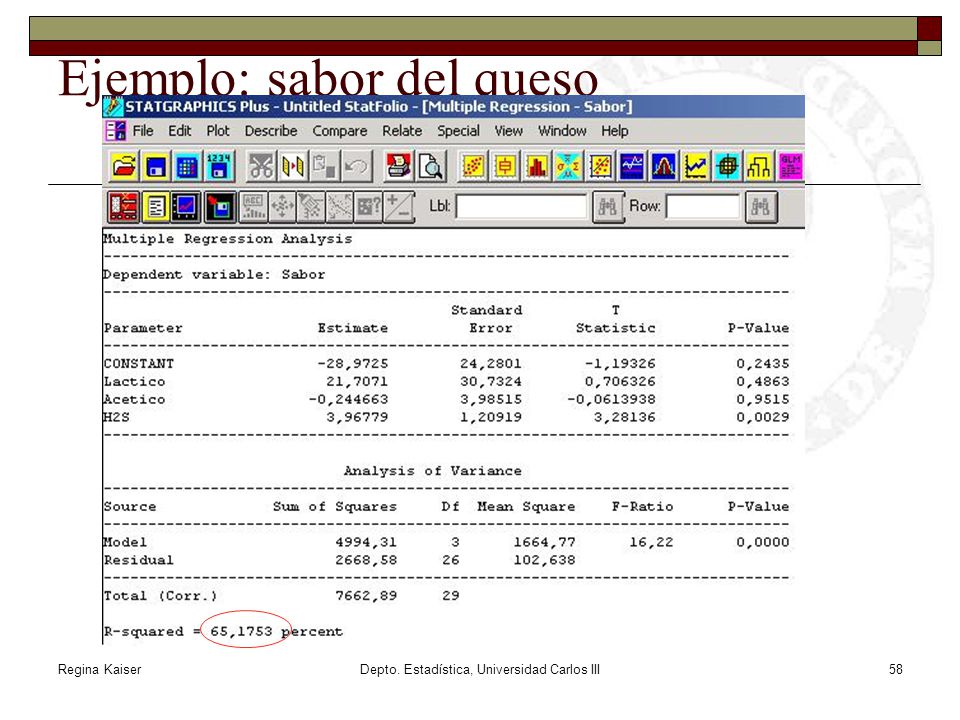Click the Model F-Ratio 16,22
This screenshot has height=720, width=960.
[651, 542]
